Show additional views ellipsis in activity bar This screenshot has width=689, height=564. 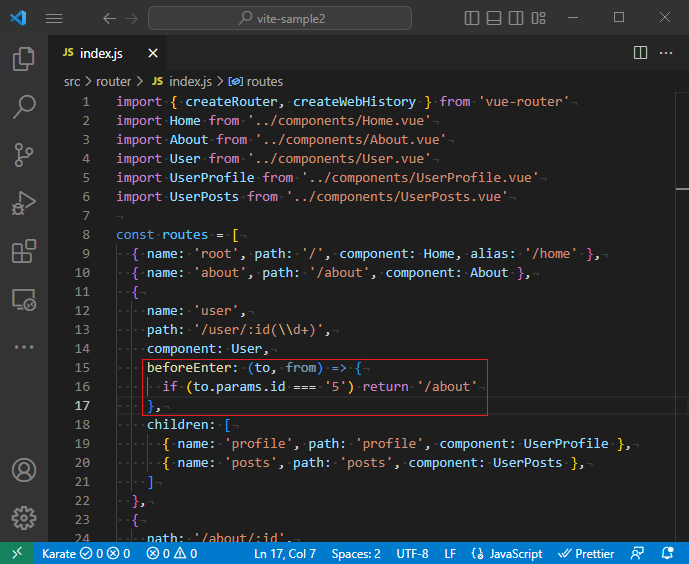click(24, 347)
